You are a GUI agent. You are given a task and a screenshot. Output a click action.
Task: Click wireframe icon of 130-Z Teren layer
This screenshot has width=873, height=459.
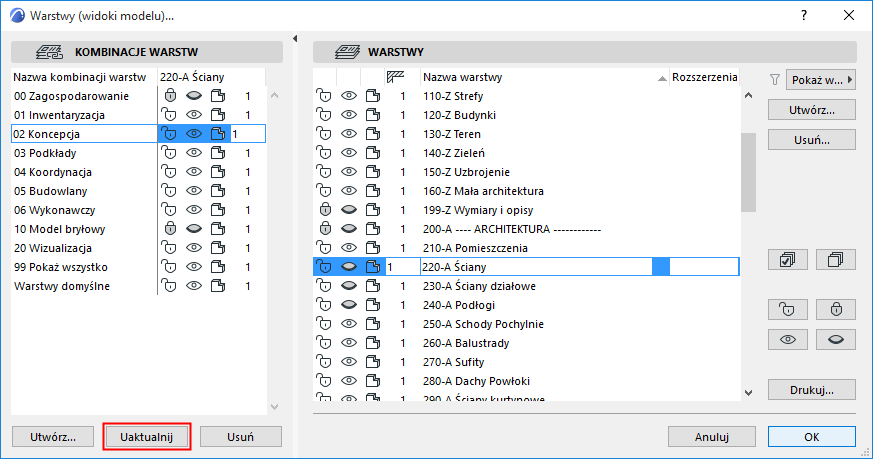(x=373, y=134)
